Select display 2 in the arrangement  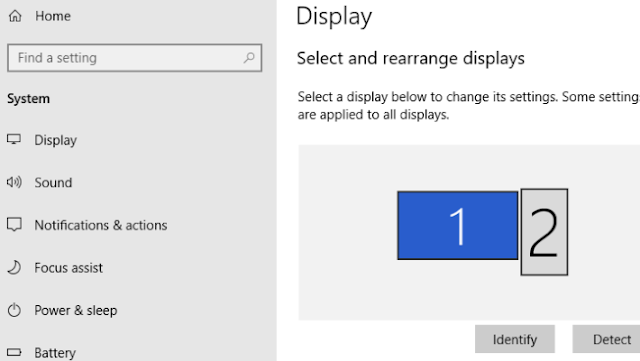(x=544, y=232)
